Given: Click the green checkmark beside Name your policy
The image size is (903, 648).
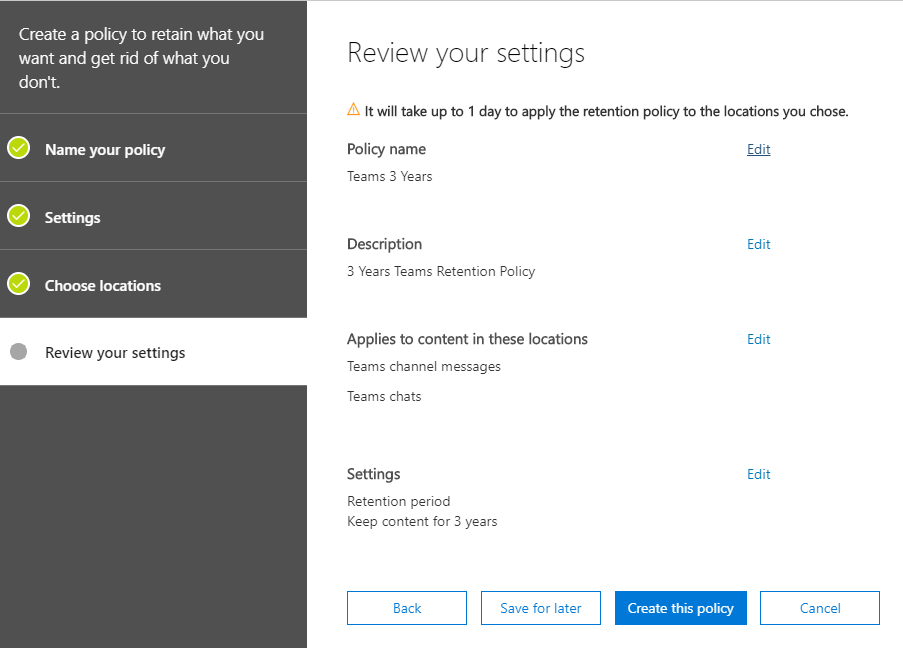Looking at the screenshot, I should (18, 148).
